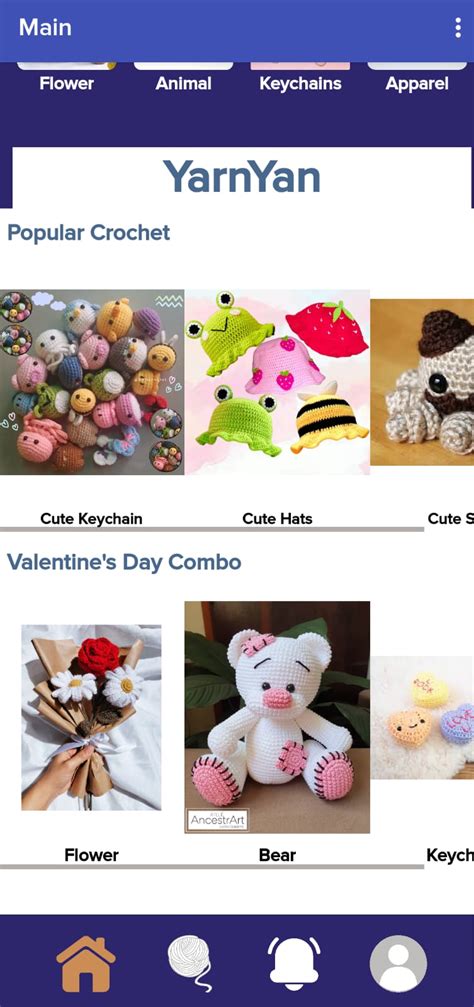The width and height of the screenshot is (474, 1007).
Task: Select the Apparel category
Action: 417,84
